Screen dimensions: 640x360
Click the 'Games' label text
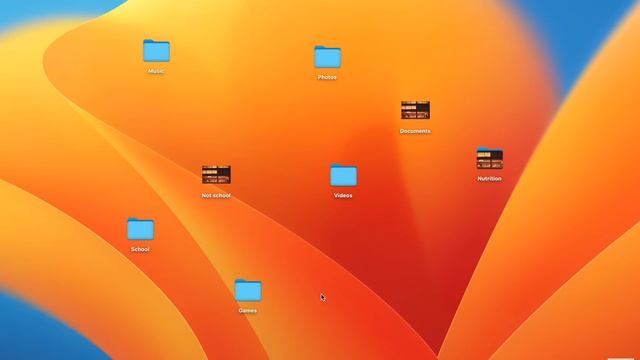pyautogui.click(x=247, y=310)
